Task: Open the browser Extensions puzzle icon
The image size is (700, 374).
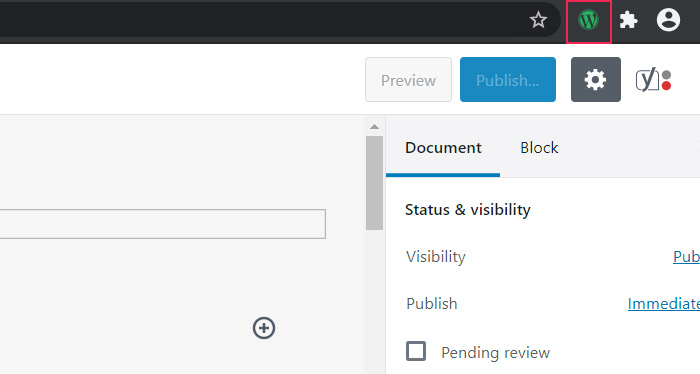Action: (628, 20)
